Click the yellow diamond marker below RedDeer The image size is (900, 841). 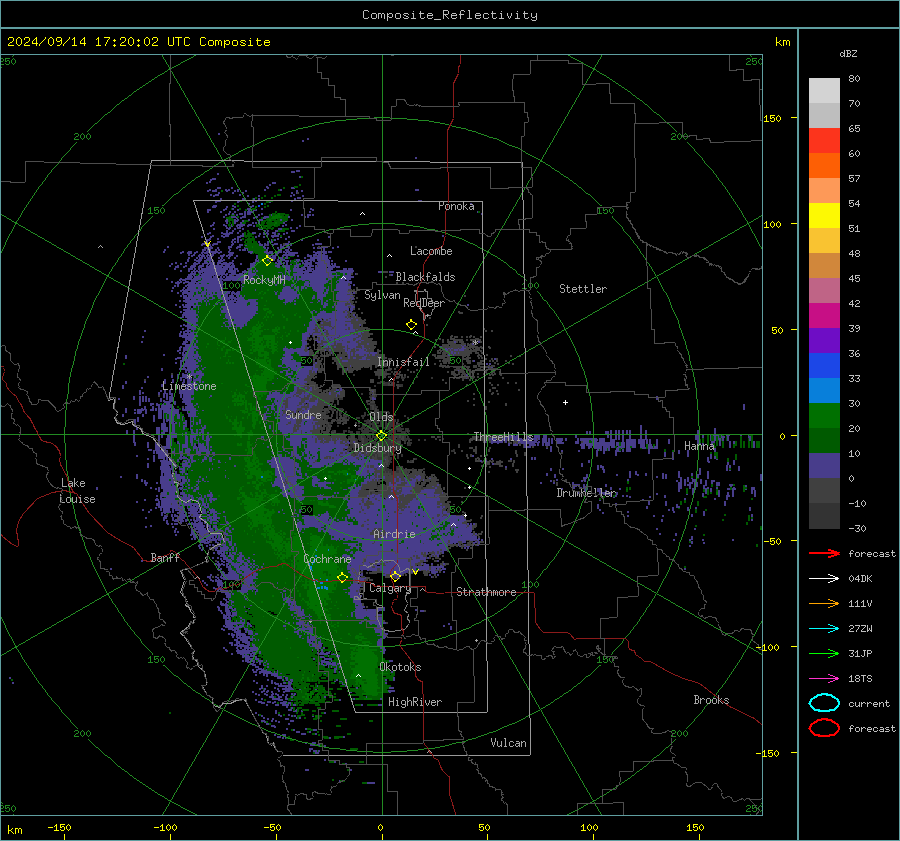click(x=411, y=325)
